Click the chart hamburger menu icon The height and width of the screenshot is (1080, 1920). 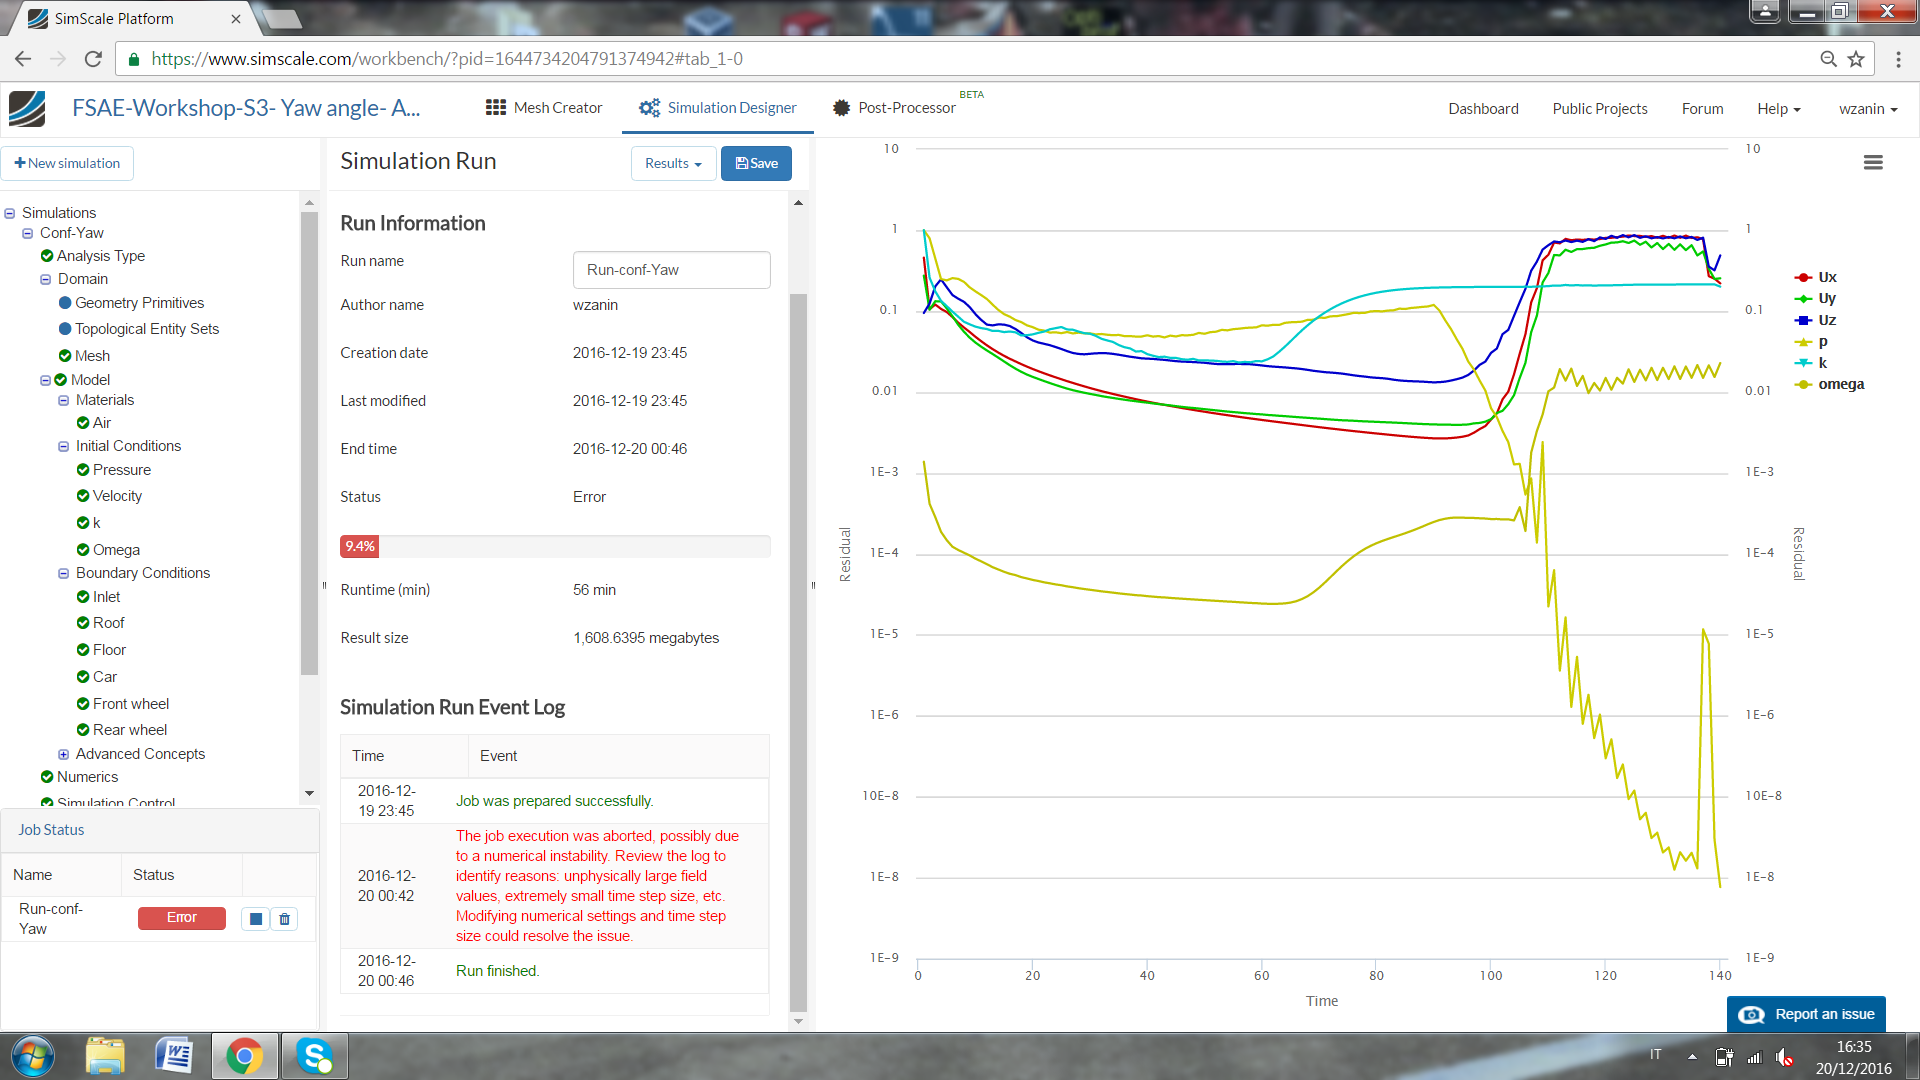pyautogui.click(x=1873, y=163)
